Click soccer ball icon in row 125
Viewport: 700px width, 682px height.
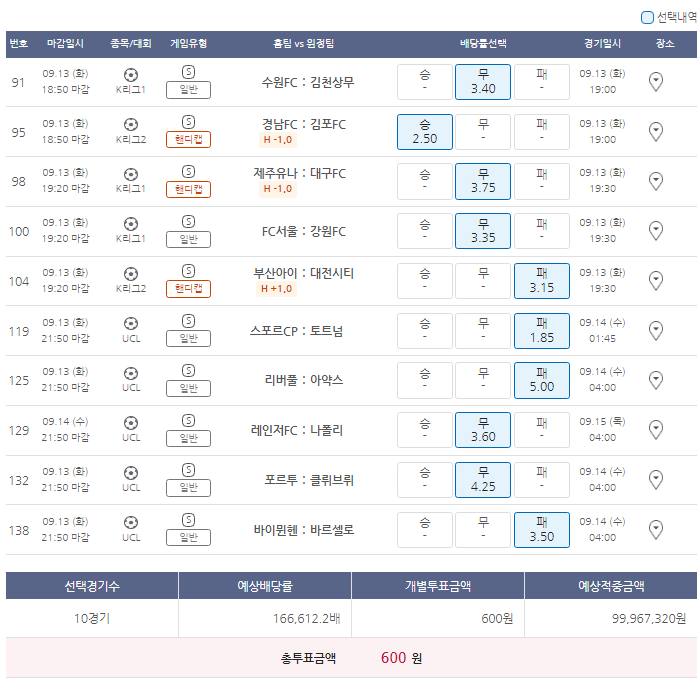point(131,373)
